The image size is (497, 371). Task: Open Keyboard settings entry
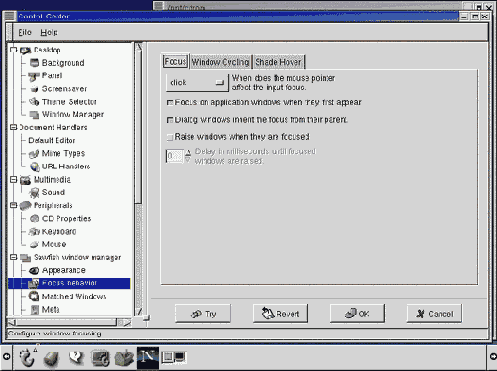click(59, 231)
